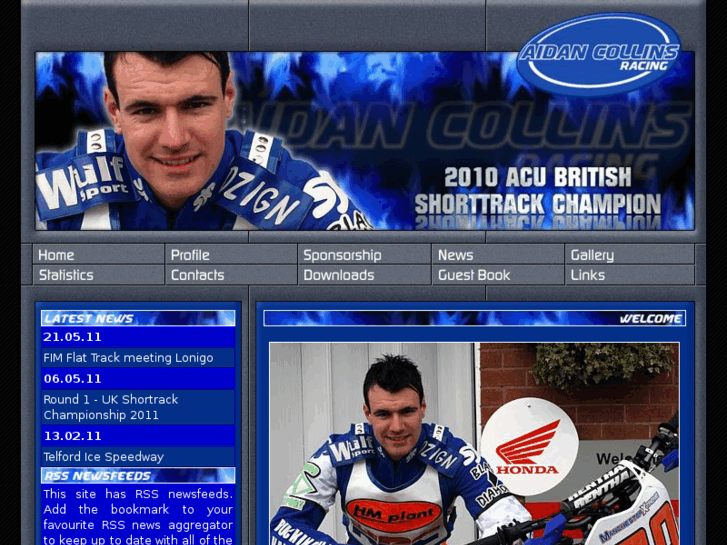
Task: Select the 06.05.11 news date
Action: point(72,379)
